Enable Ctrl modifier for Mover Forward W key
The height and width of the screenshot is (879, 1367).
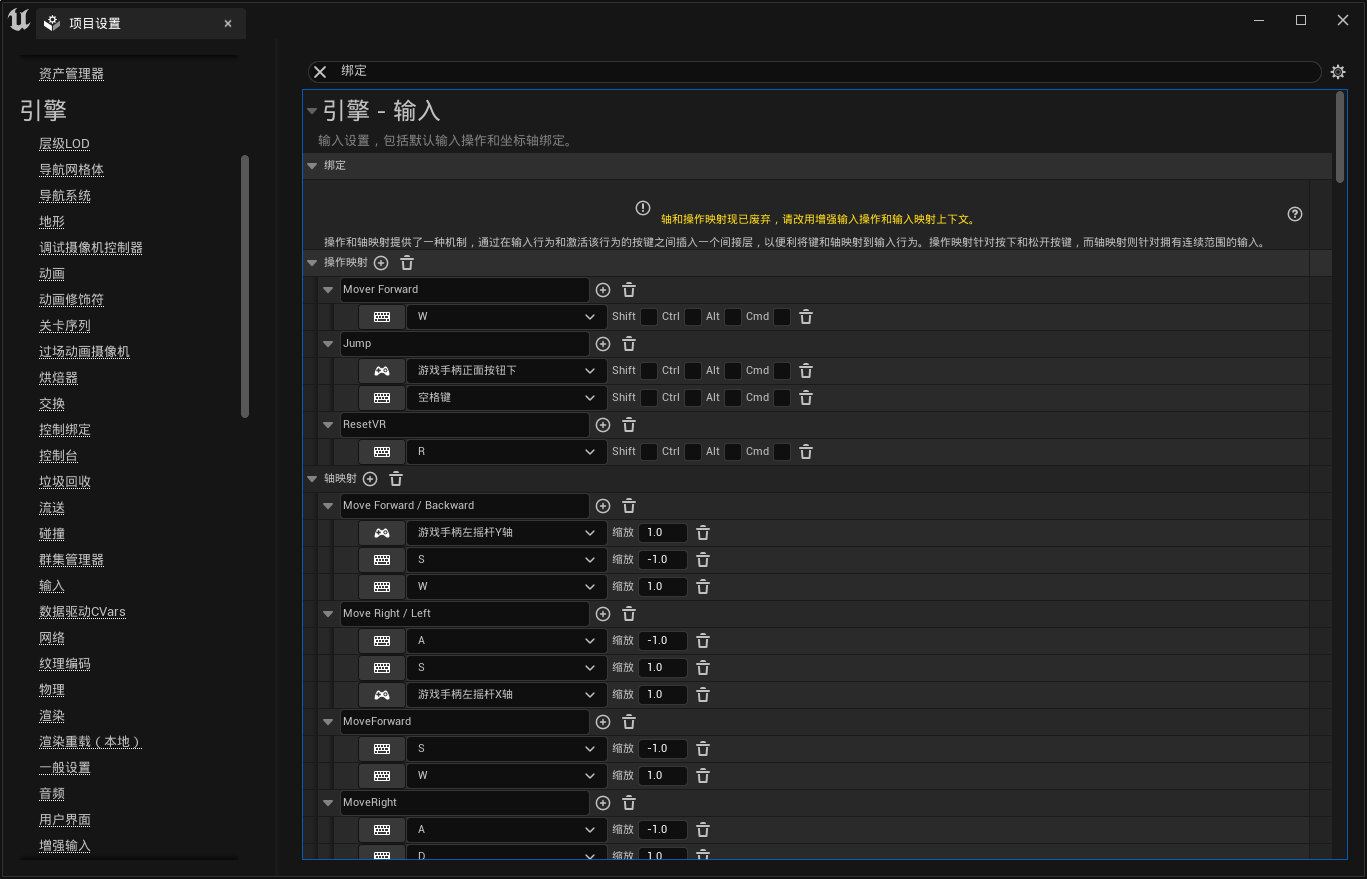[x=693, y=317]
